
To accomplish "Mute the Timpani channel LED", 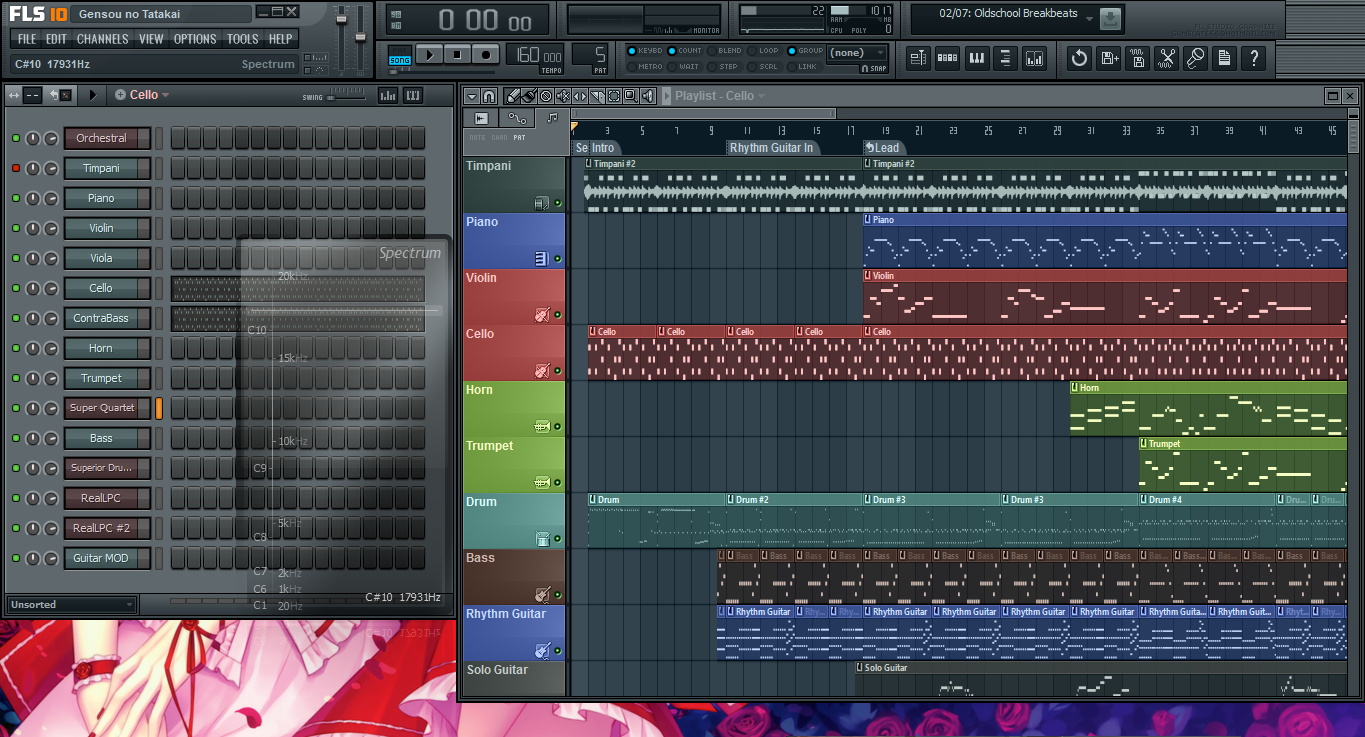I will coord(16,168).
